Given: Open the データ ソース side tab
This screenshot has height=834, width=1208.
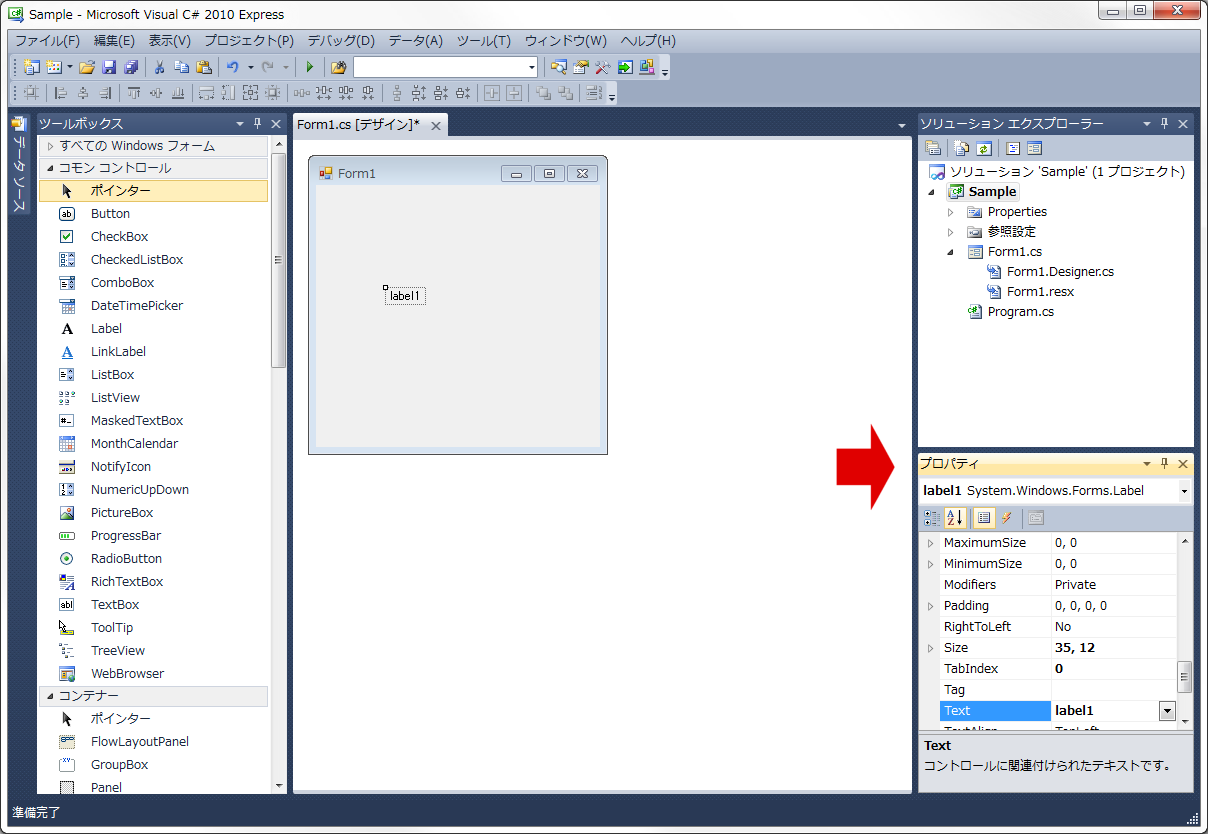Looking at the screenshot, I should tap(19, 165).
